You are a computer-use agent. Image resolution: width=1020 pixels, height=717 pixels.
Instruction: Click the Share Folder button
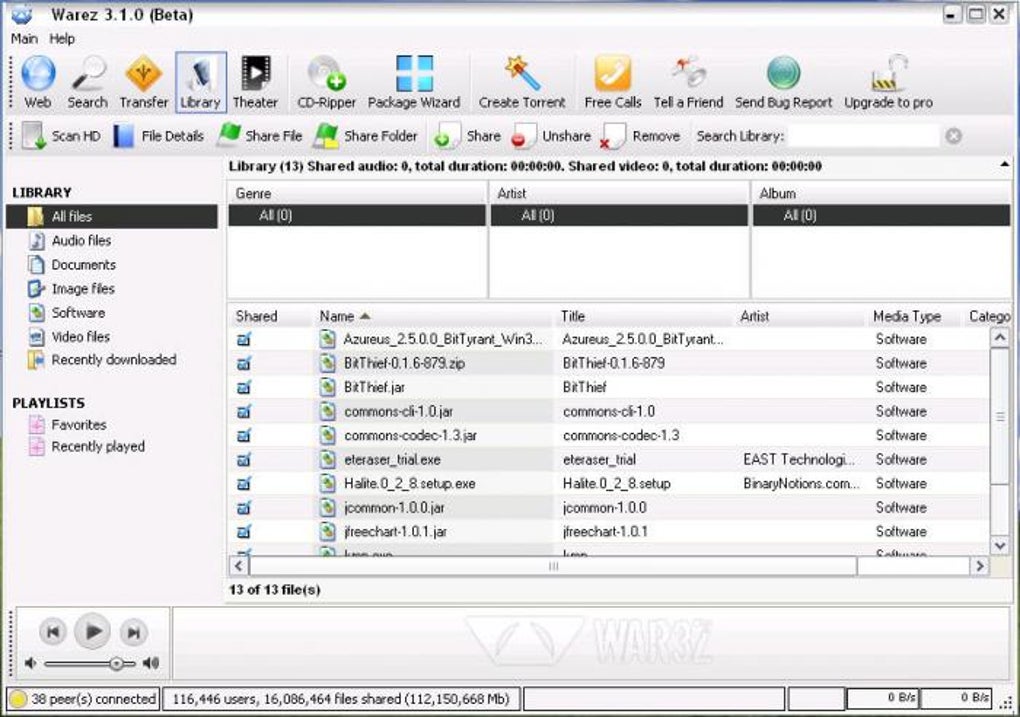tap(366, 136)
